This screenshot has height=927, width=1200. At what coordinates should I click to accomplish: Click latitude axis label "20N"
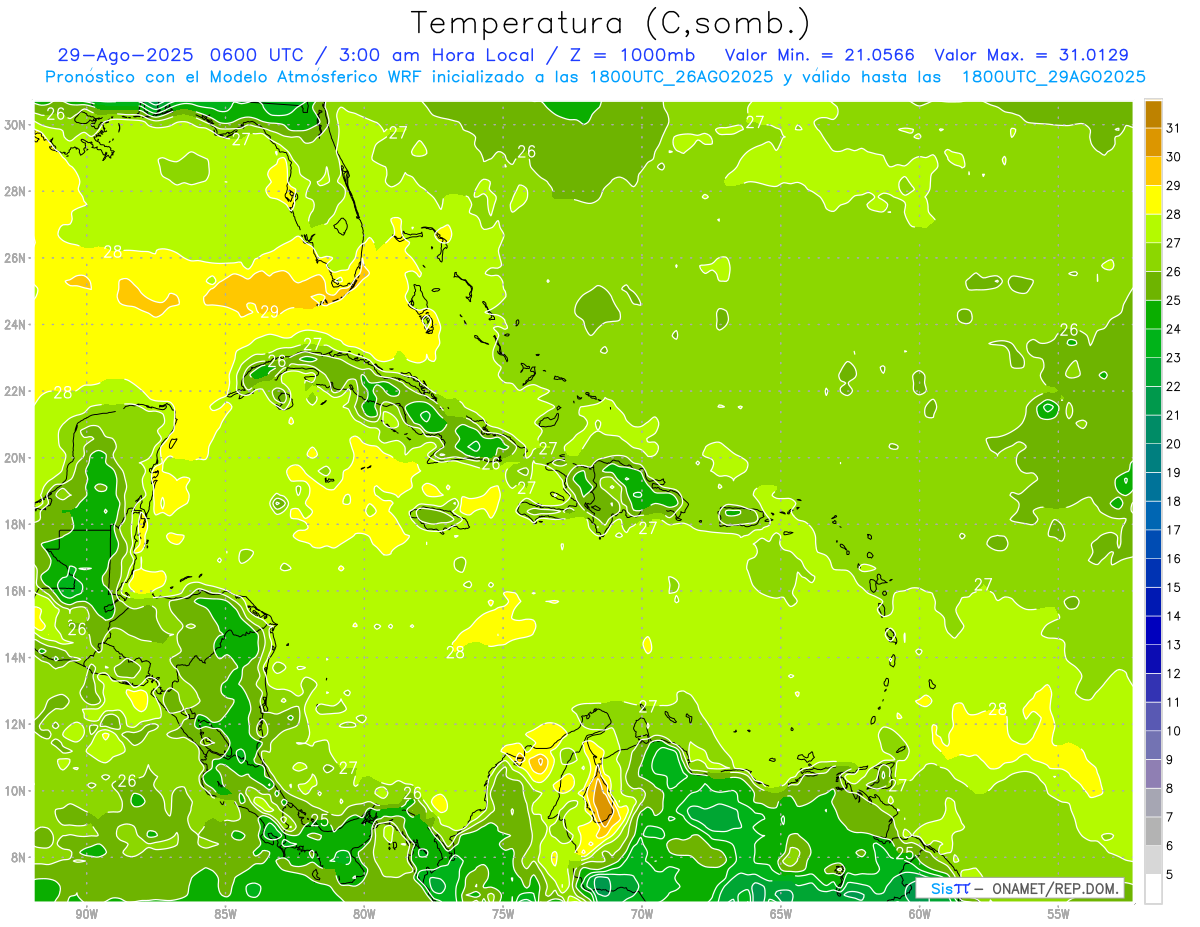tap(17, 458)
